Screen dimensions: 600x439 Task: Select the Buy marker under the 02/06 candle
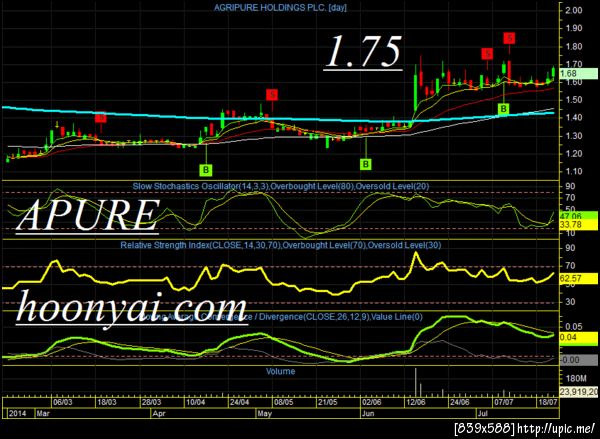tap(366, 164)
